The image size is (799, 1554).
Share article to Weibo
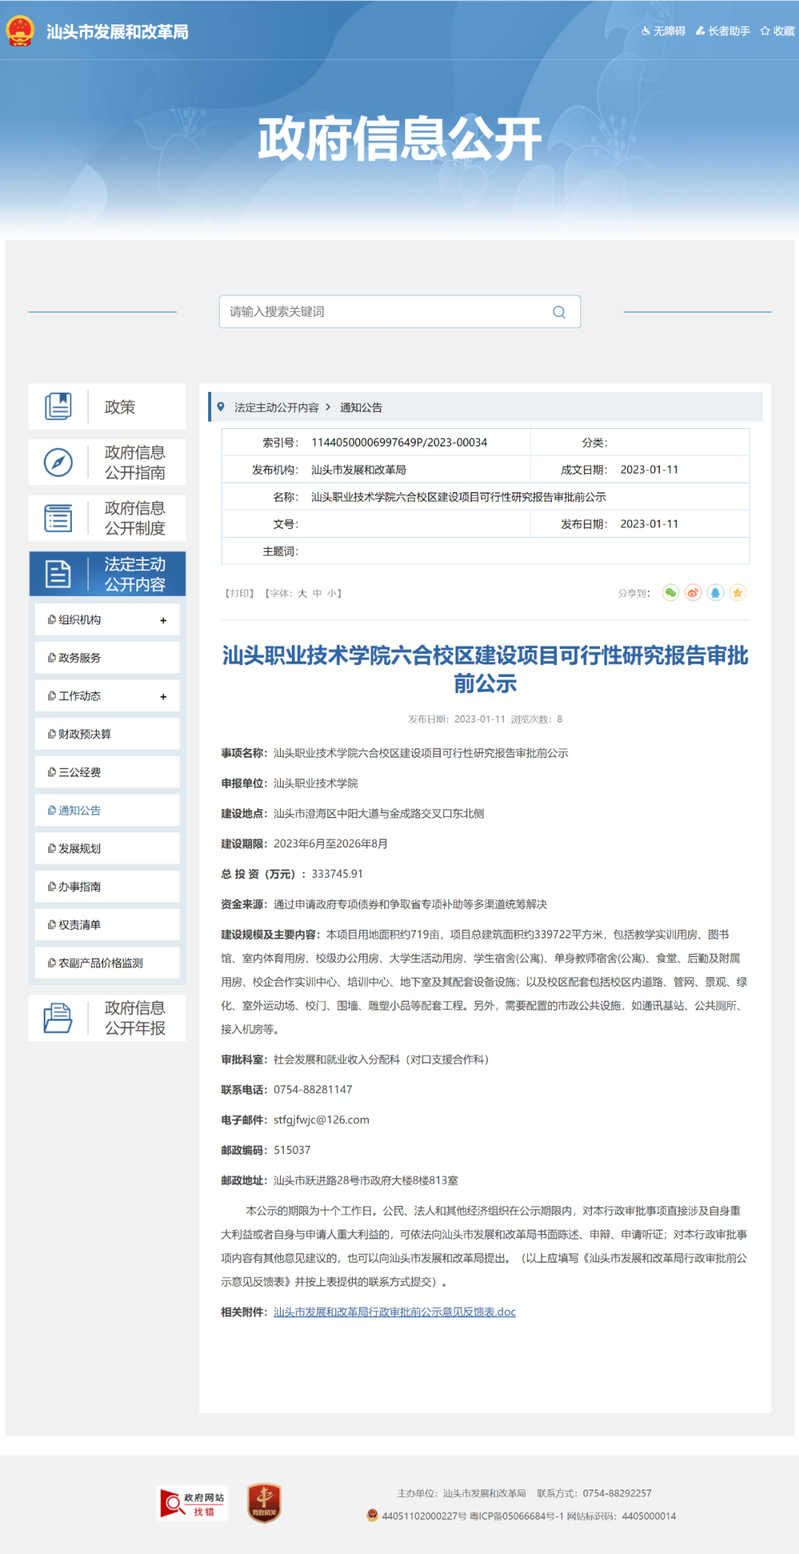pyautogui.click(x=693, y=593)
